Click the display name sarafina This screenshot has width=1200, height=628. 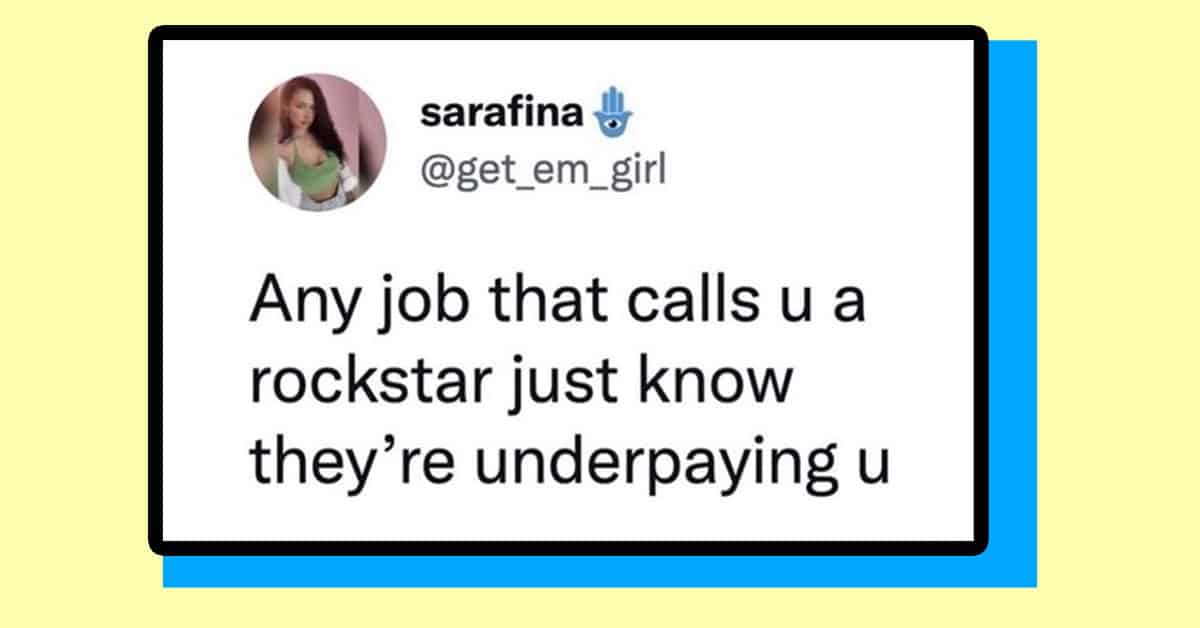pos(502,114)
